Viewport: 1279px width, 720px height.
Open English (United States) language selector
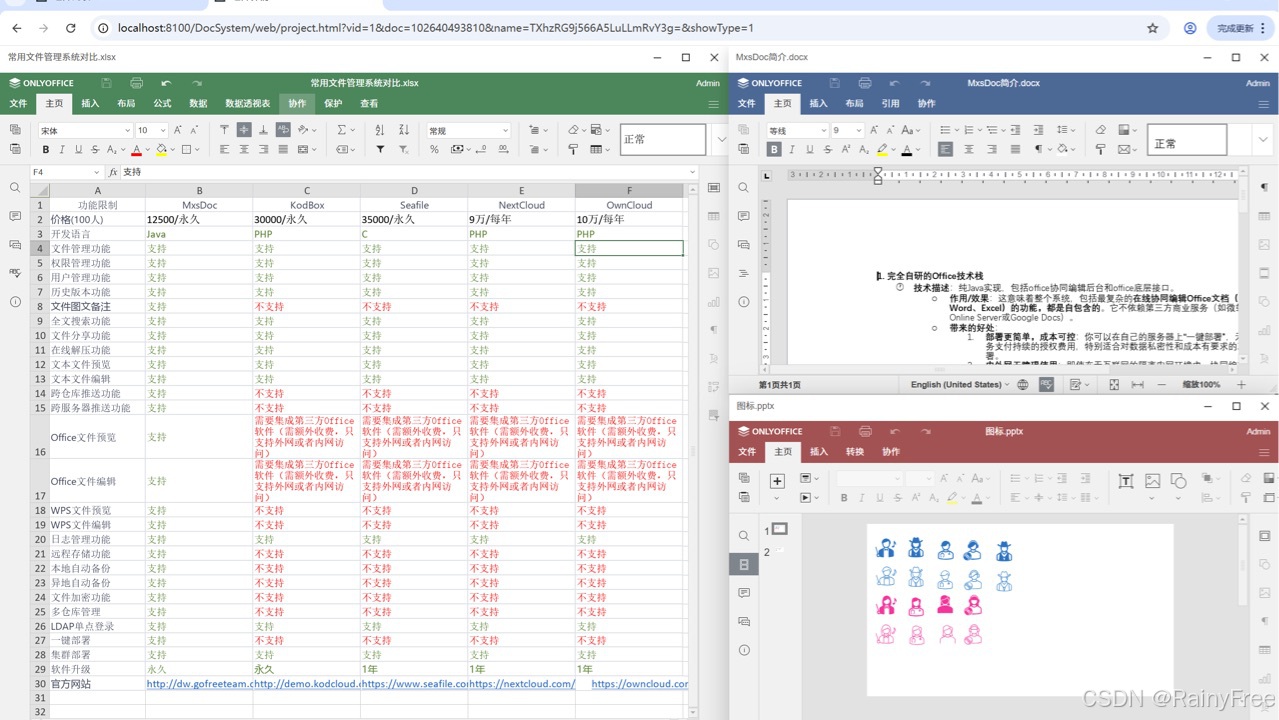(958, 384)
